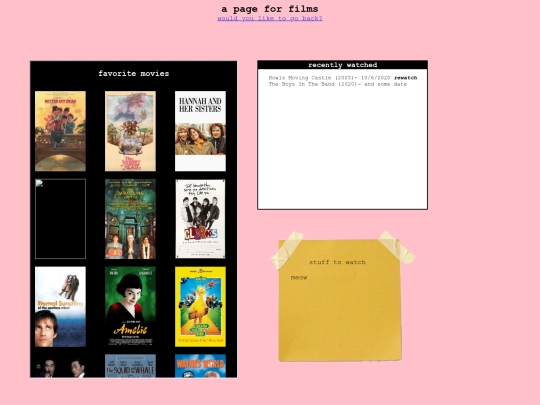Click the 'a page for films' title

point(270,9)
